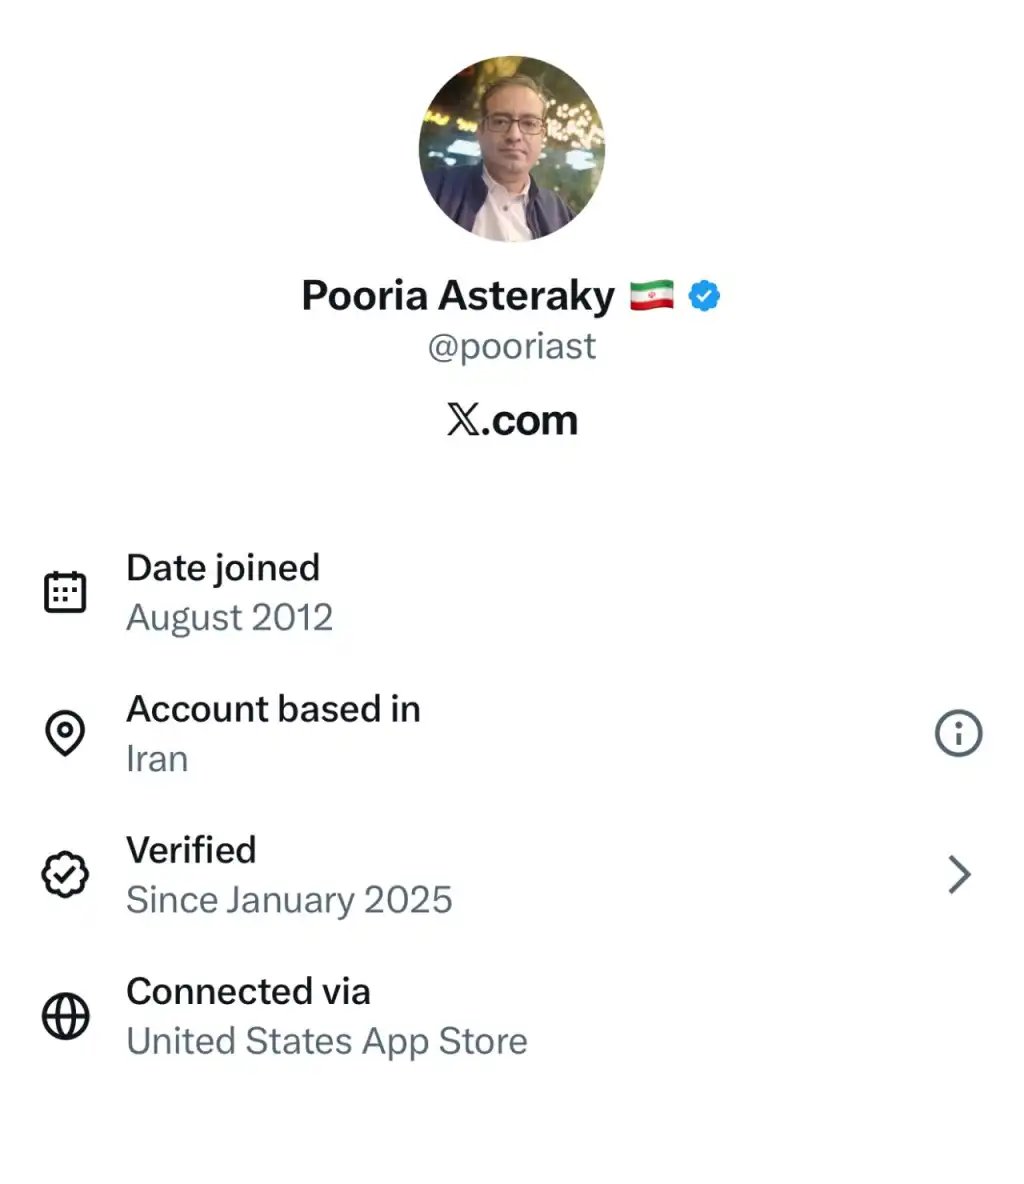Open the account location info icon
This screenshot has height=1184, width=1024.
958,734
